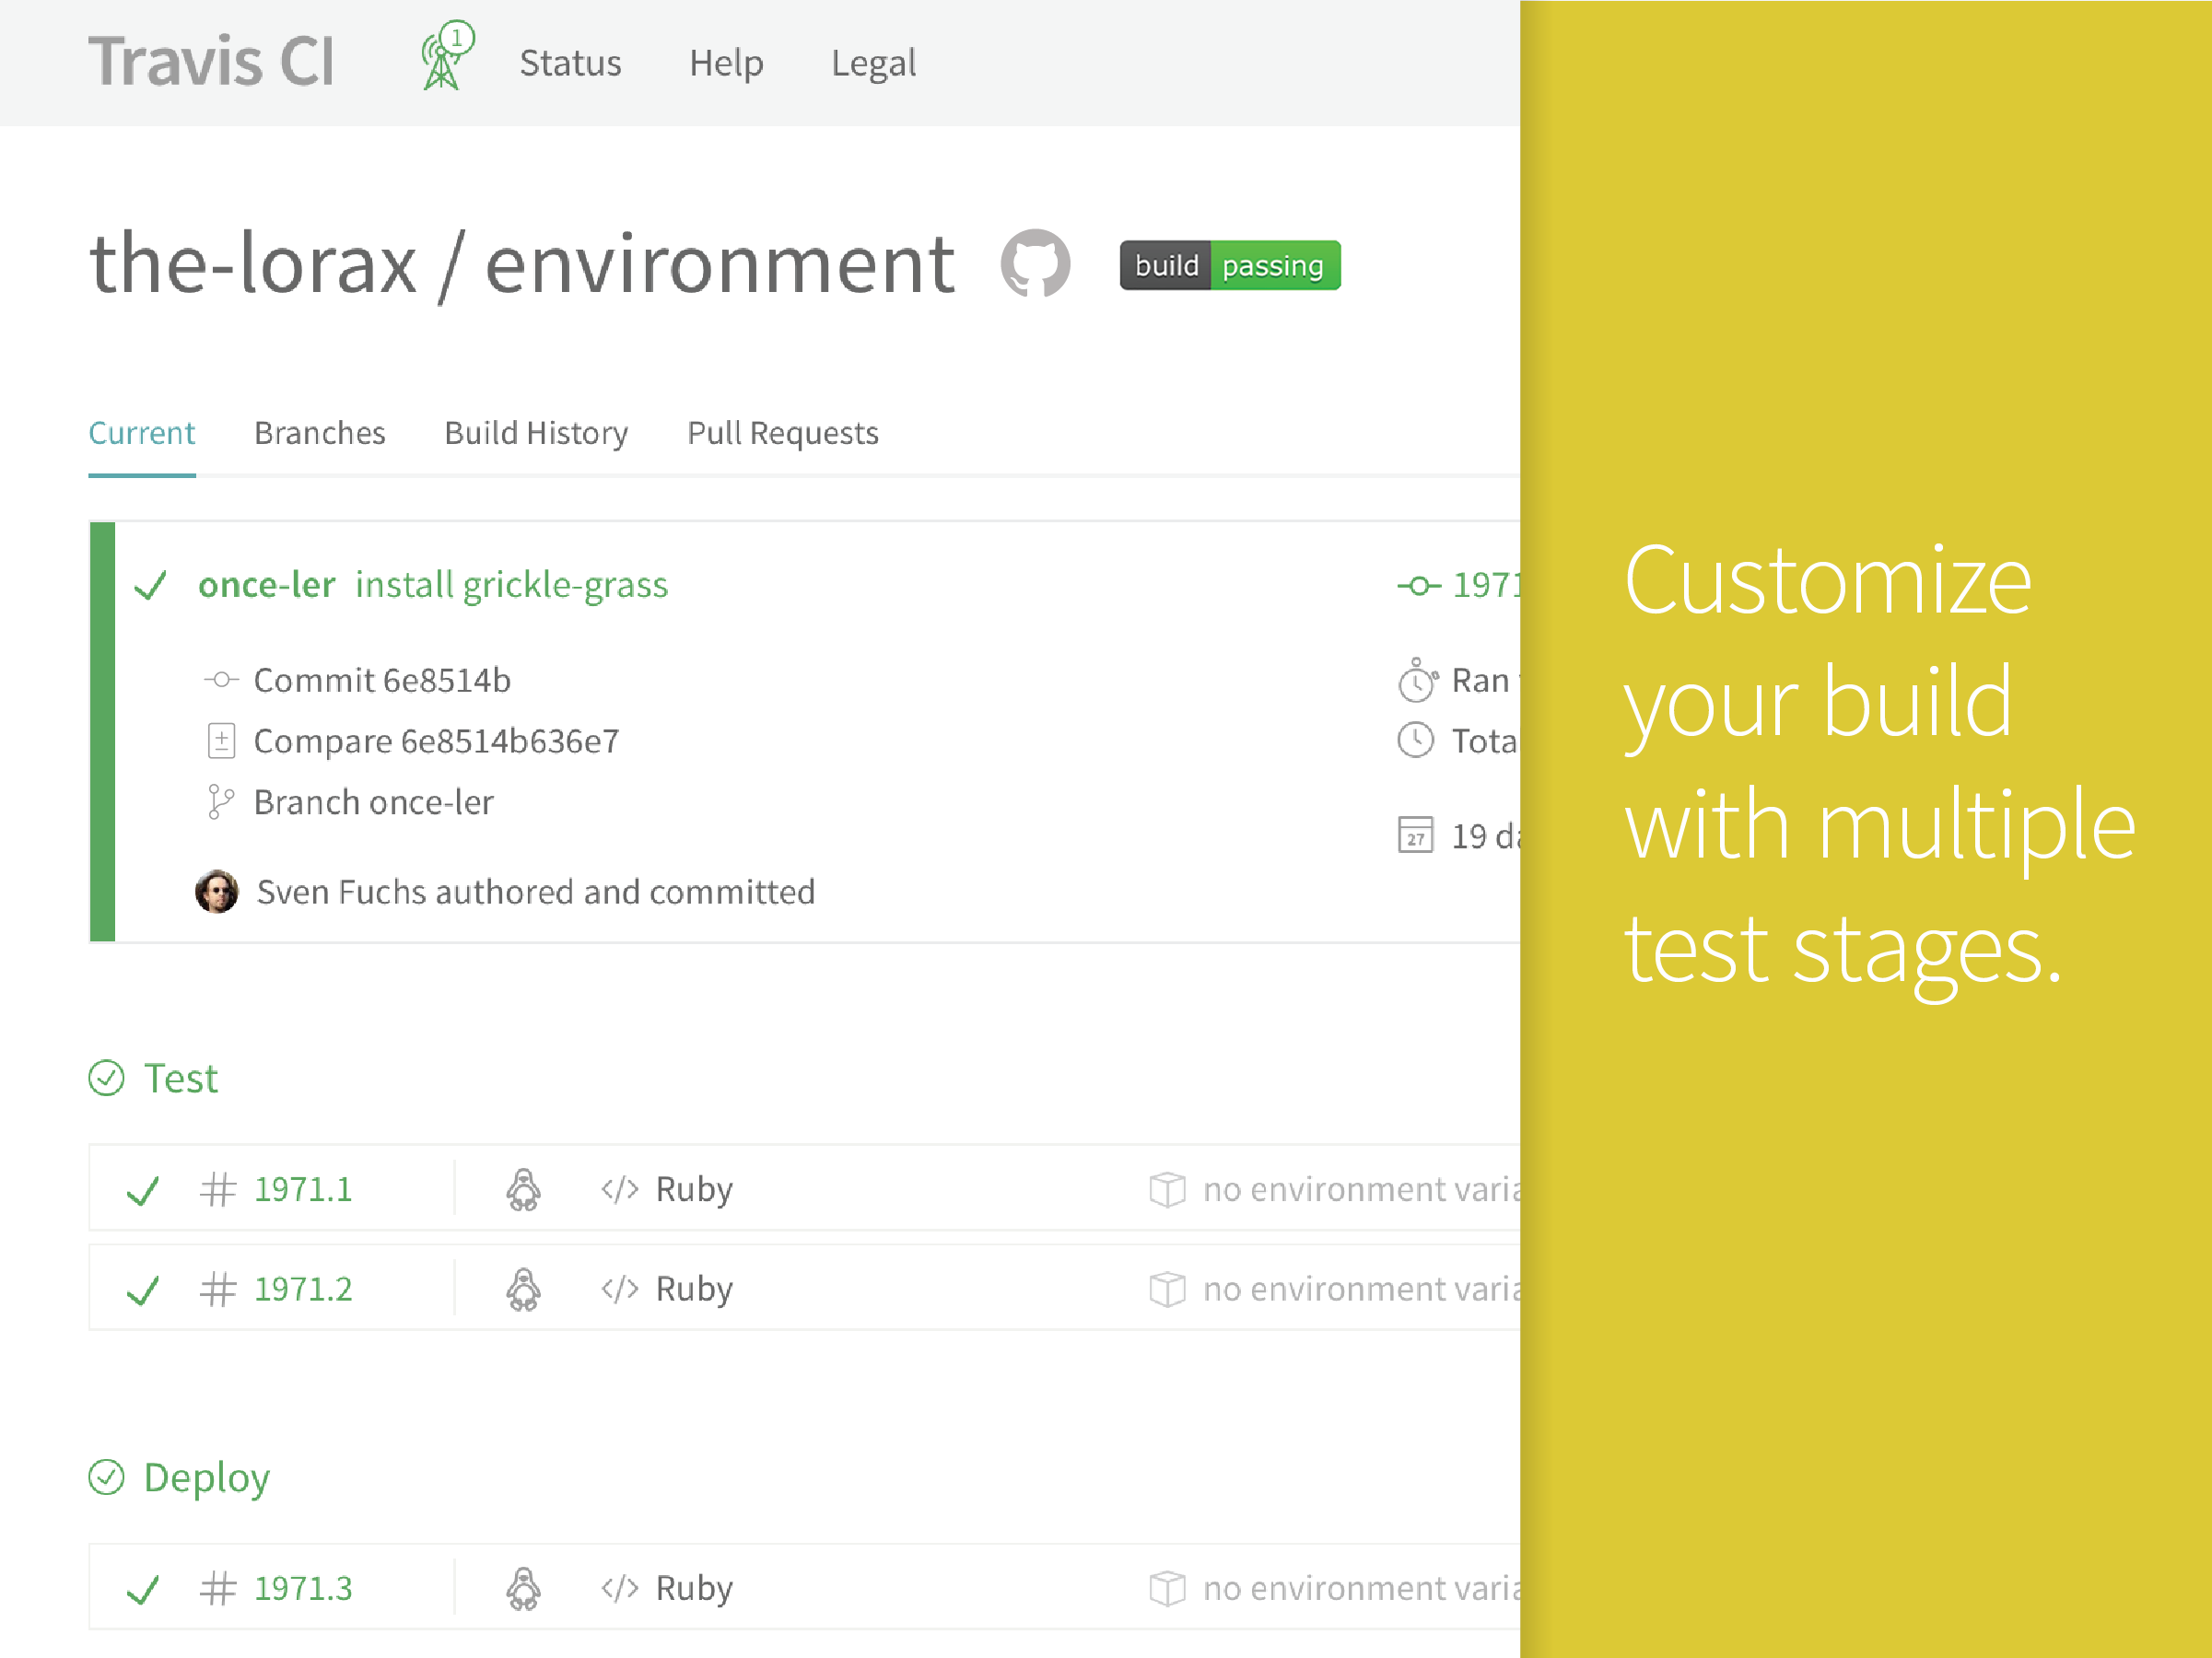
Task: Click Sven Fuchs avatar thumbnail
Action: click(x=217, y=891)
